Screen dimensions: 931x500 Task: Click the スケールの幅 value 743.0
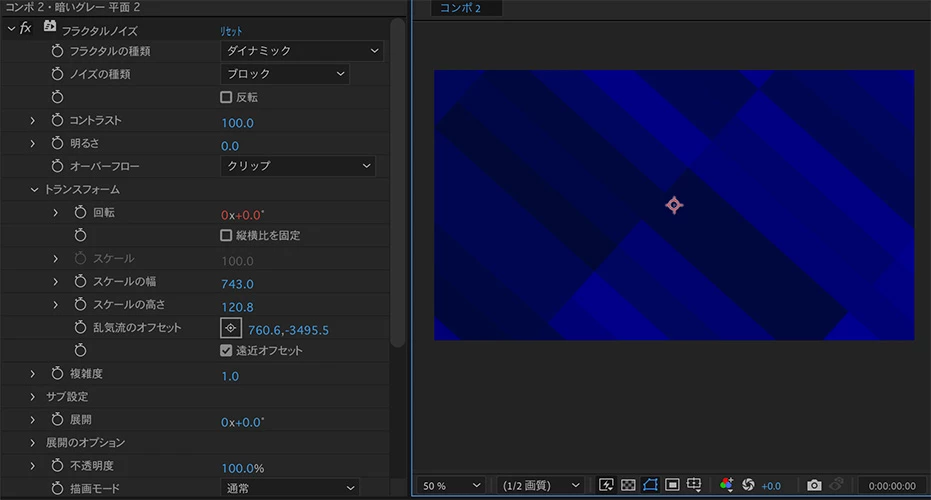[237, 284]
